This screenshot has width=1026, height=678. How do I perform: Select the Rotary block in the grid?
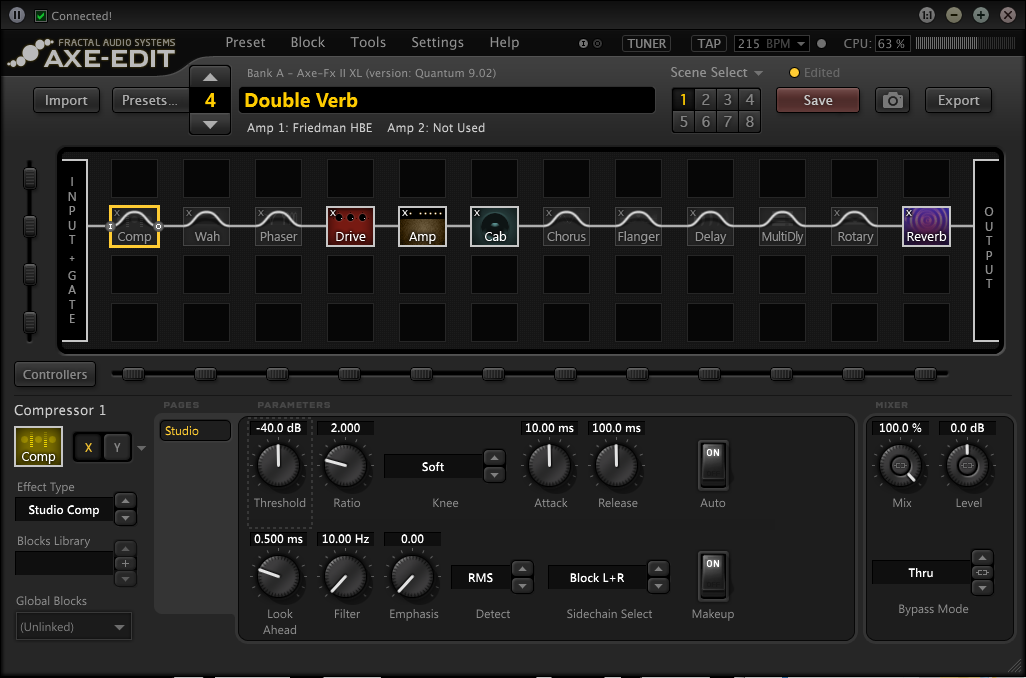(x=855, y=226)
